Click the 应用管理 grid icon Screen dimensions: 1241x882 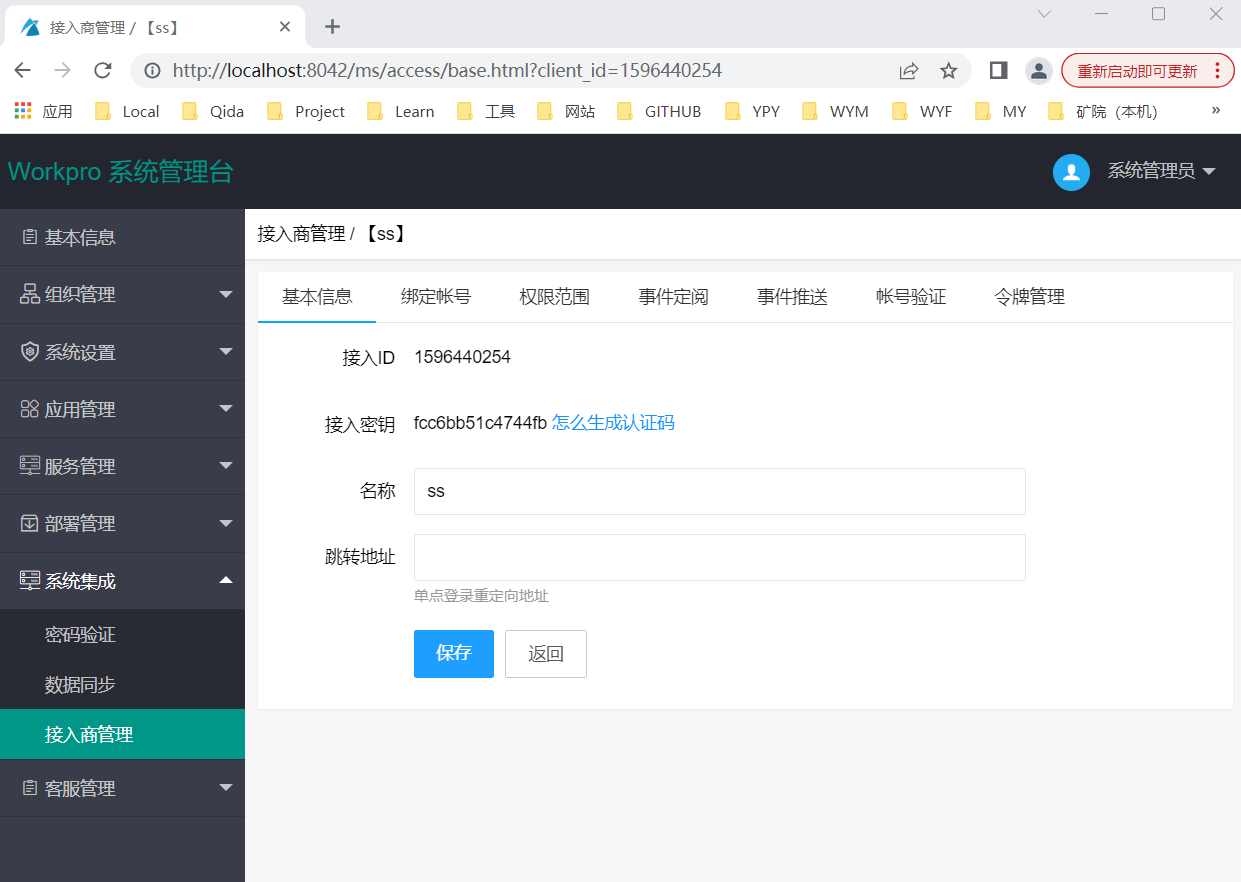pos(30,409)
